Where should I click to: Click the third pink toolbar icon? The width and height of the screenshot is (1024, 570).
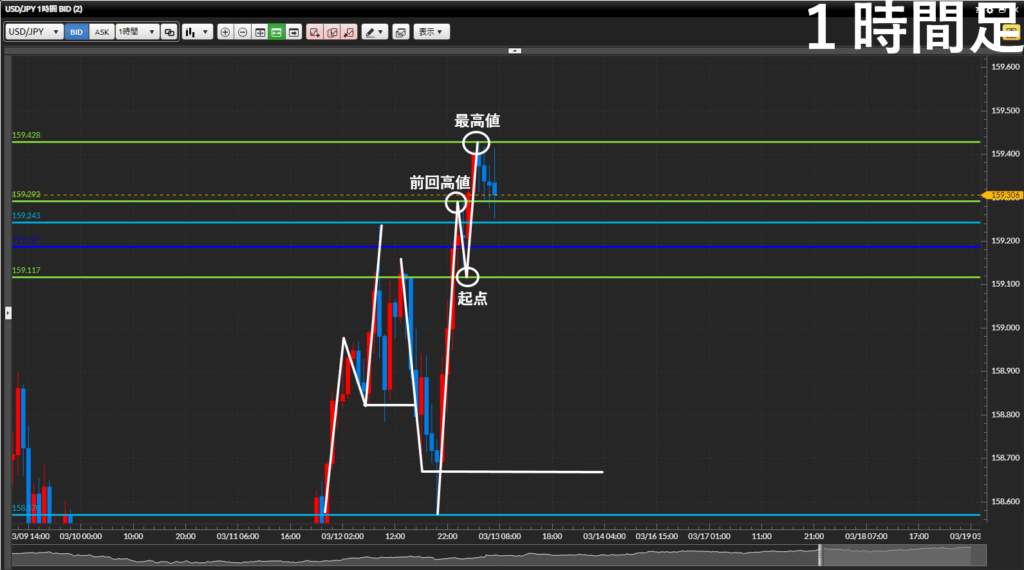pos(348,32)
